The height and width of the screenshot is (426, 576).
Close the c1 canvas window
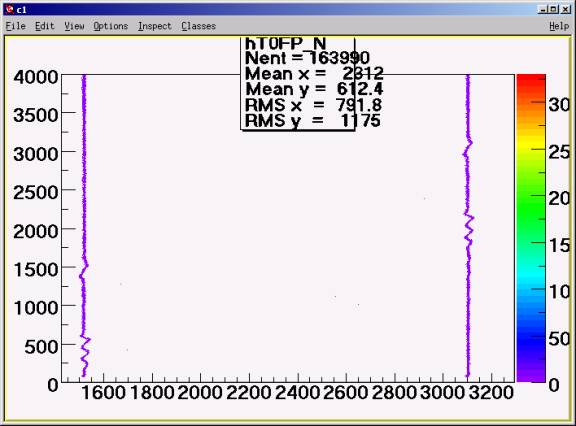[565, 10]
